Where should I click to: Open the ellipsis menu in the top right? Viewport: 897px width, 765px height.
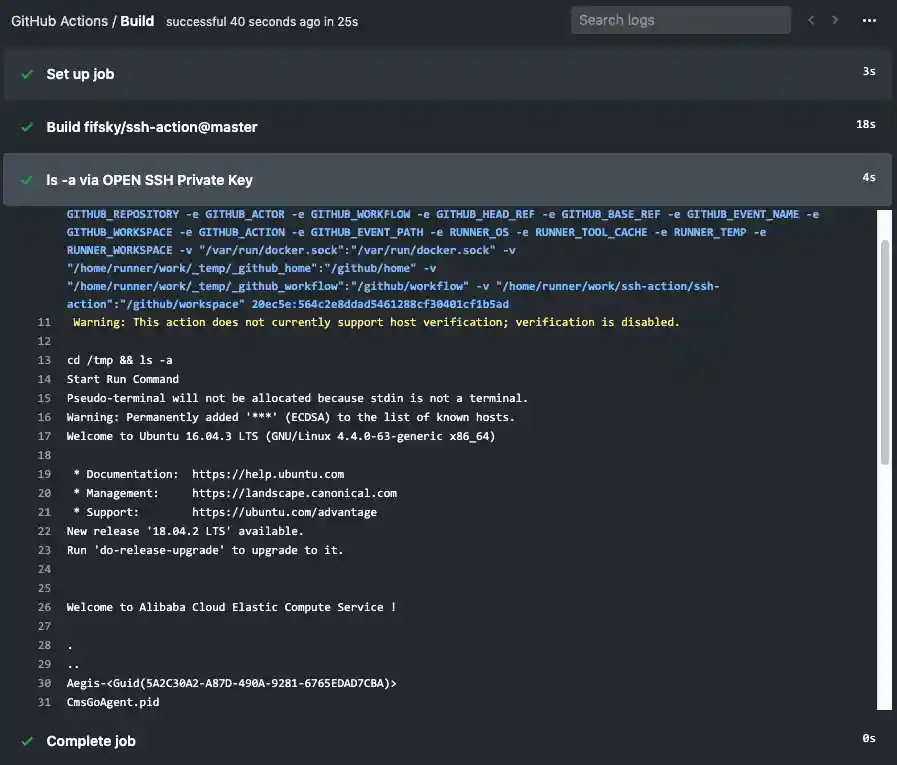868,20
